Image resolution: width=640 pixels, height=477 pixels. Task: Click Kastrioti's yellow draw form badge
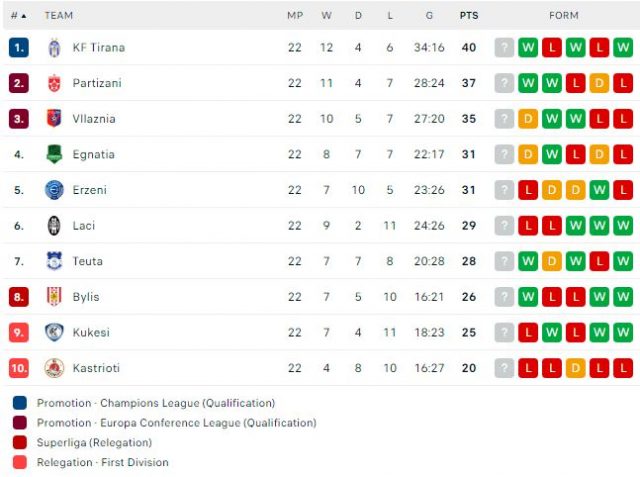pyautogui.click(x=575, y=368)
